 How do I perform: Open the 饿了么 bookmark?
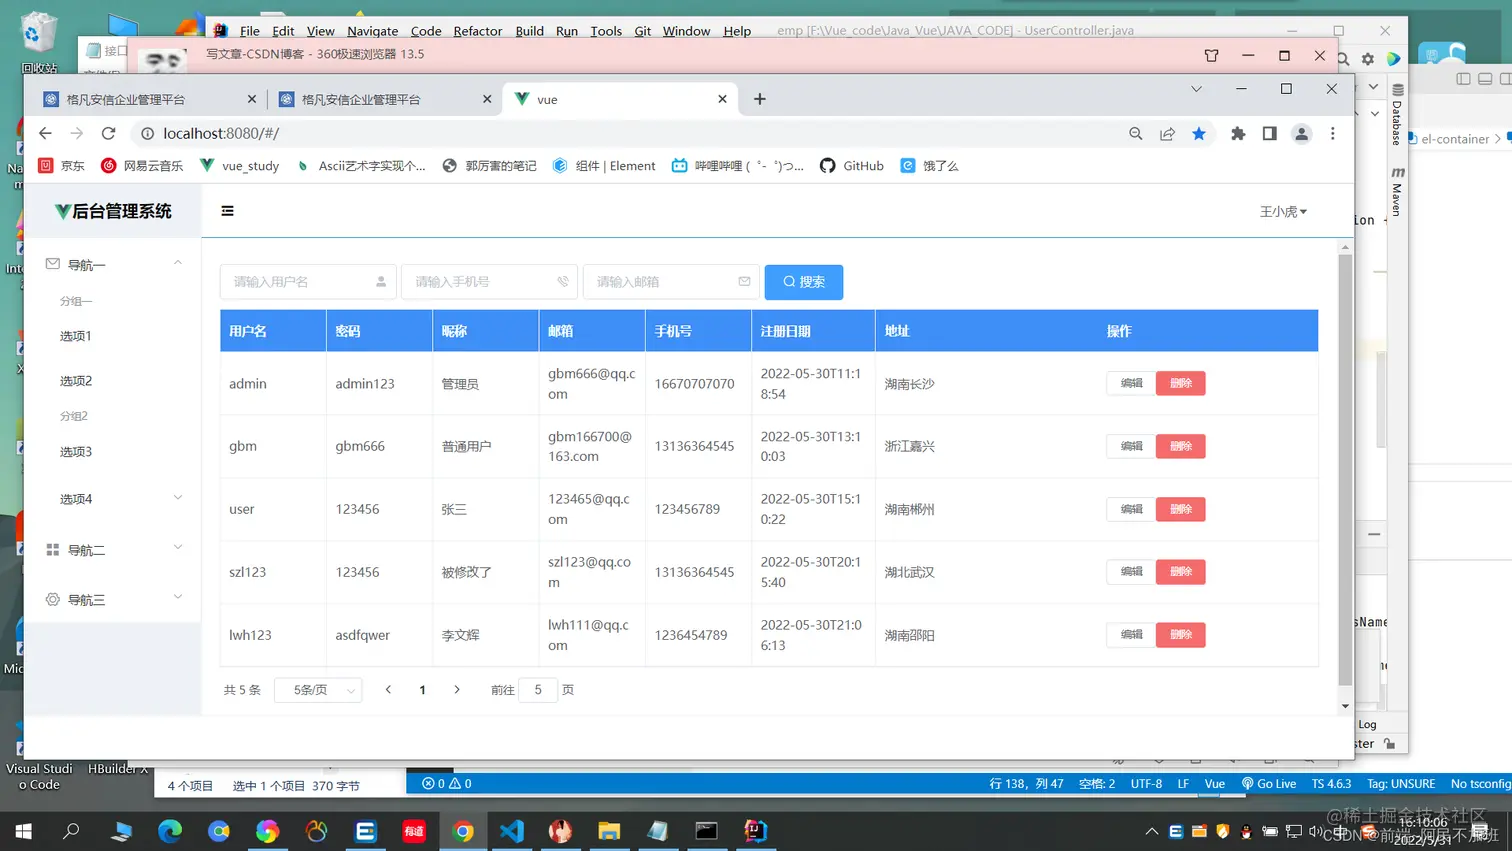pyautogui.click(x=929, y=166)
